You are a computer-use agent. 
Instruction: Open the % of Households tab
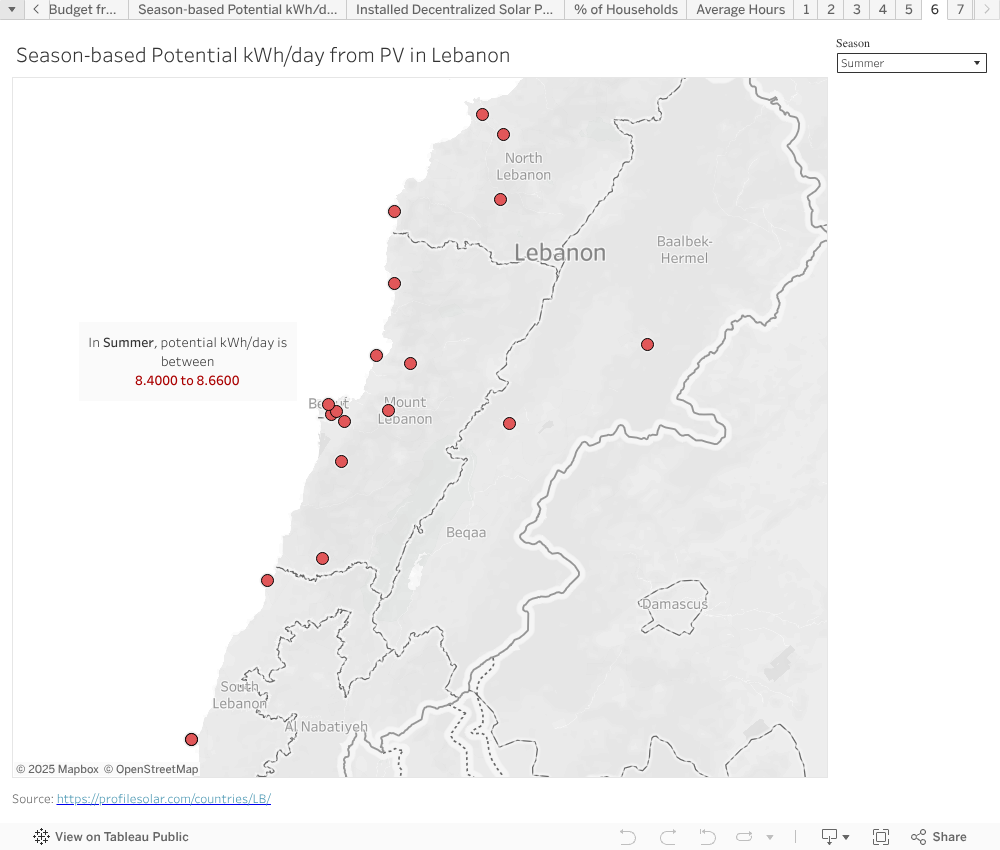point(626,10)
